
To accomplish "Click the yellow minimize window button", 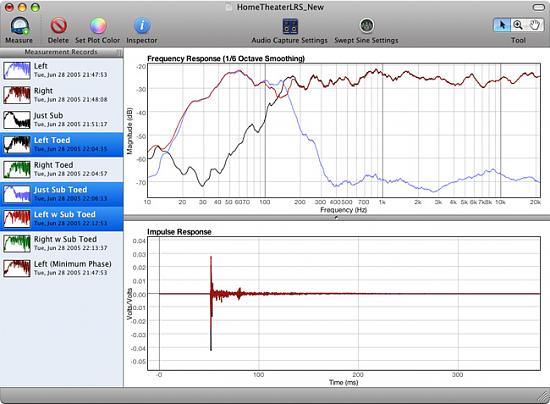I will tap(22, 7).
